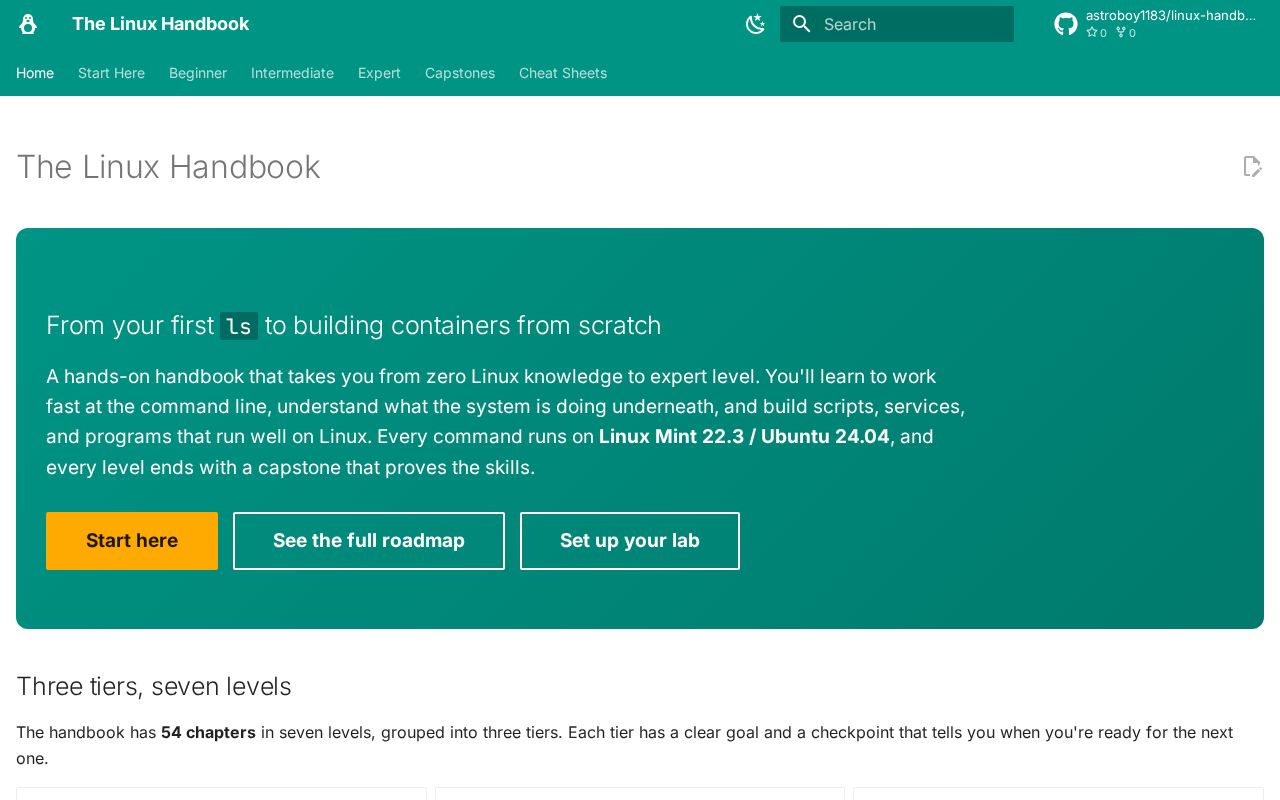
Task: Click the large 'The Linux Handbook' page heading
Action: point(168,167)
